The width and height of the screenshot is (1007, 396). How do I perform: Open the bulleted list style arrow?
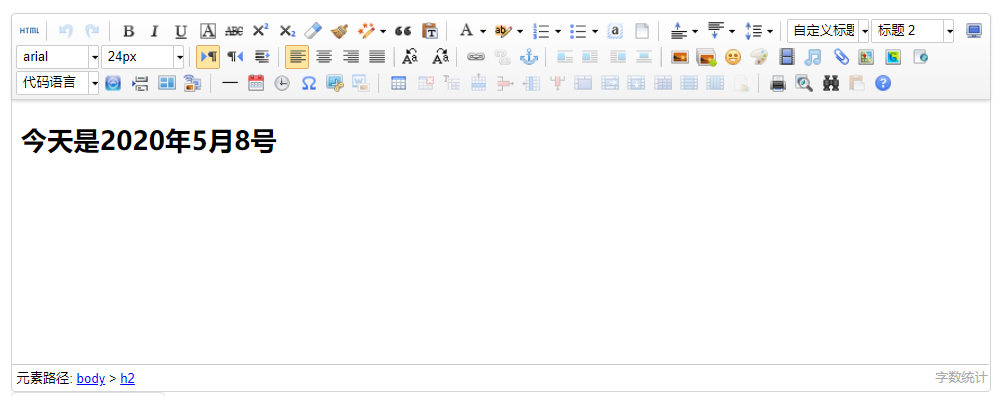595,31
